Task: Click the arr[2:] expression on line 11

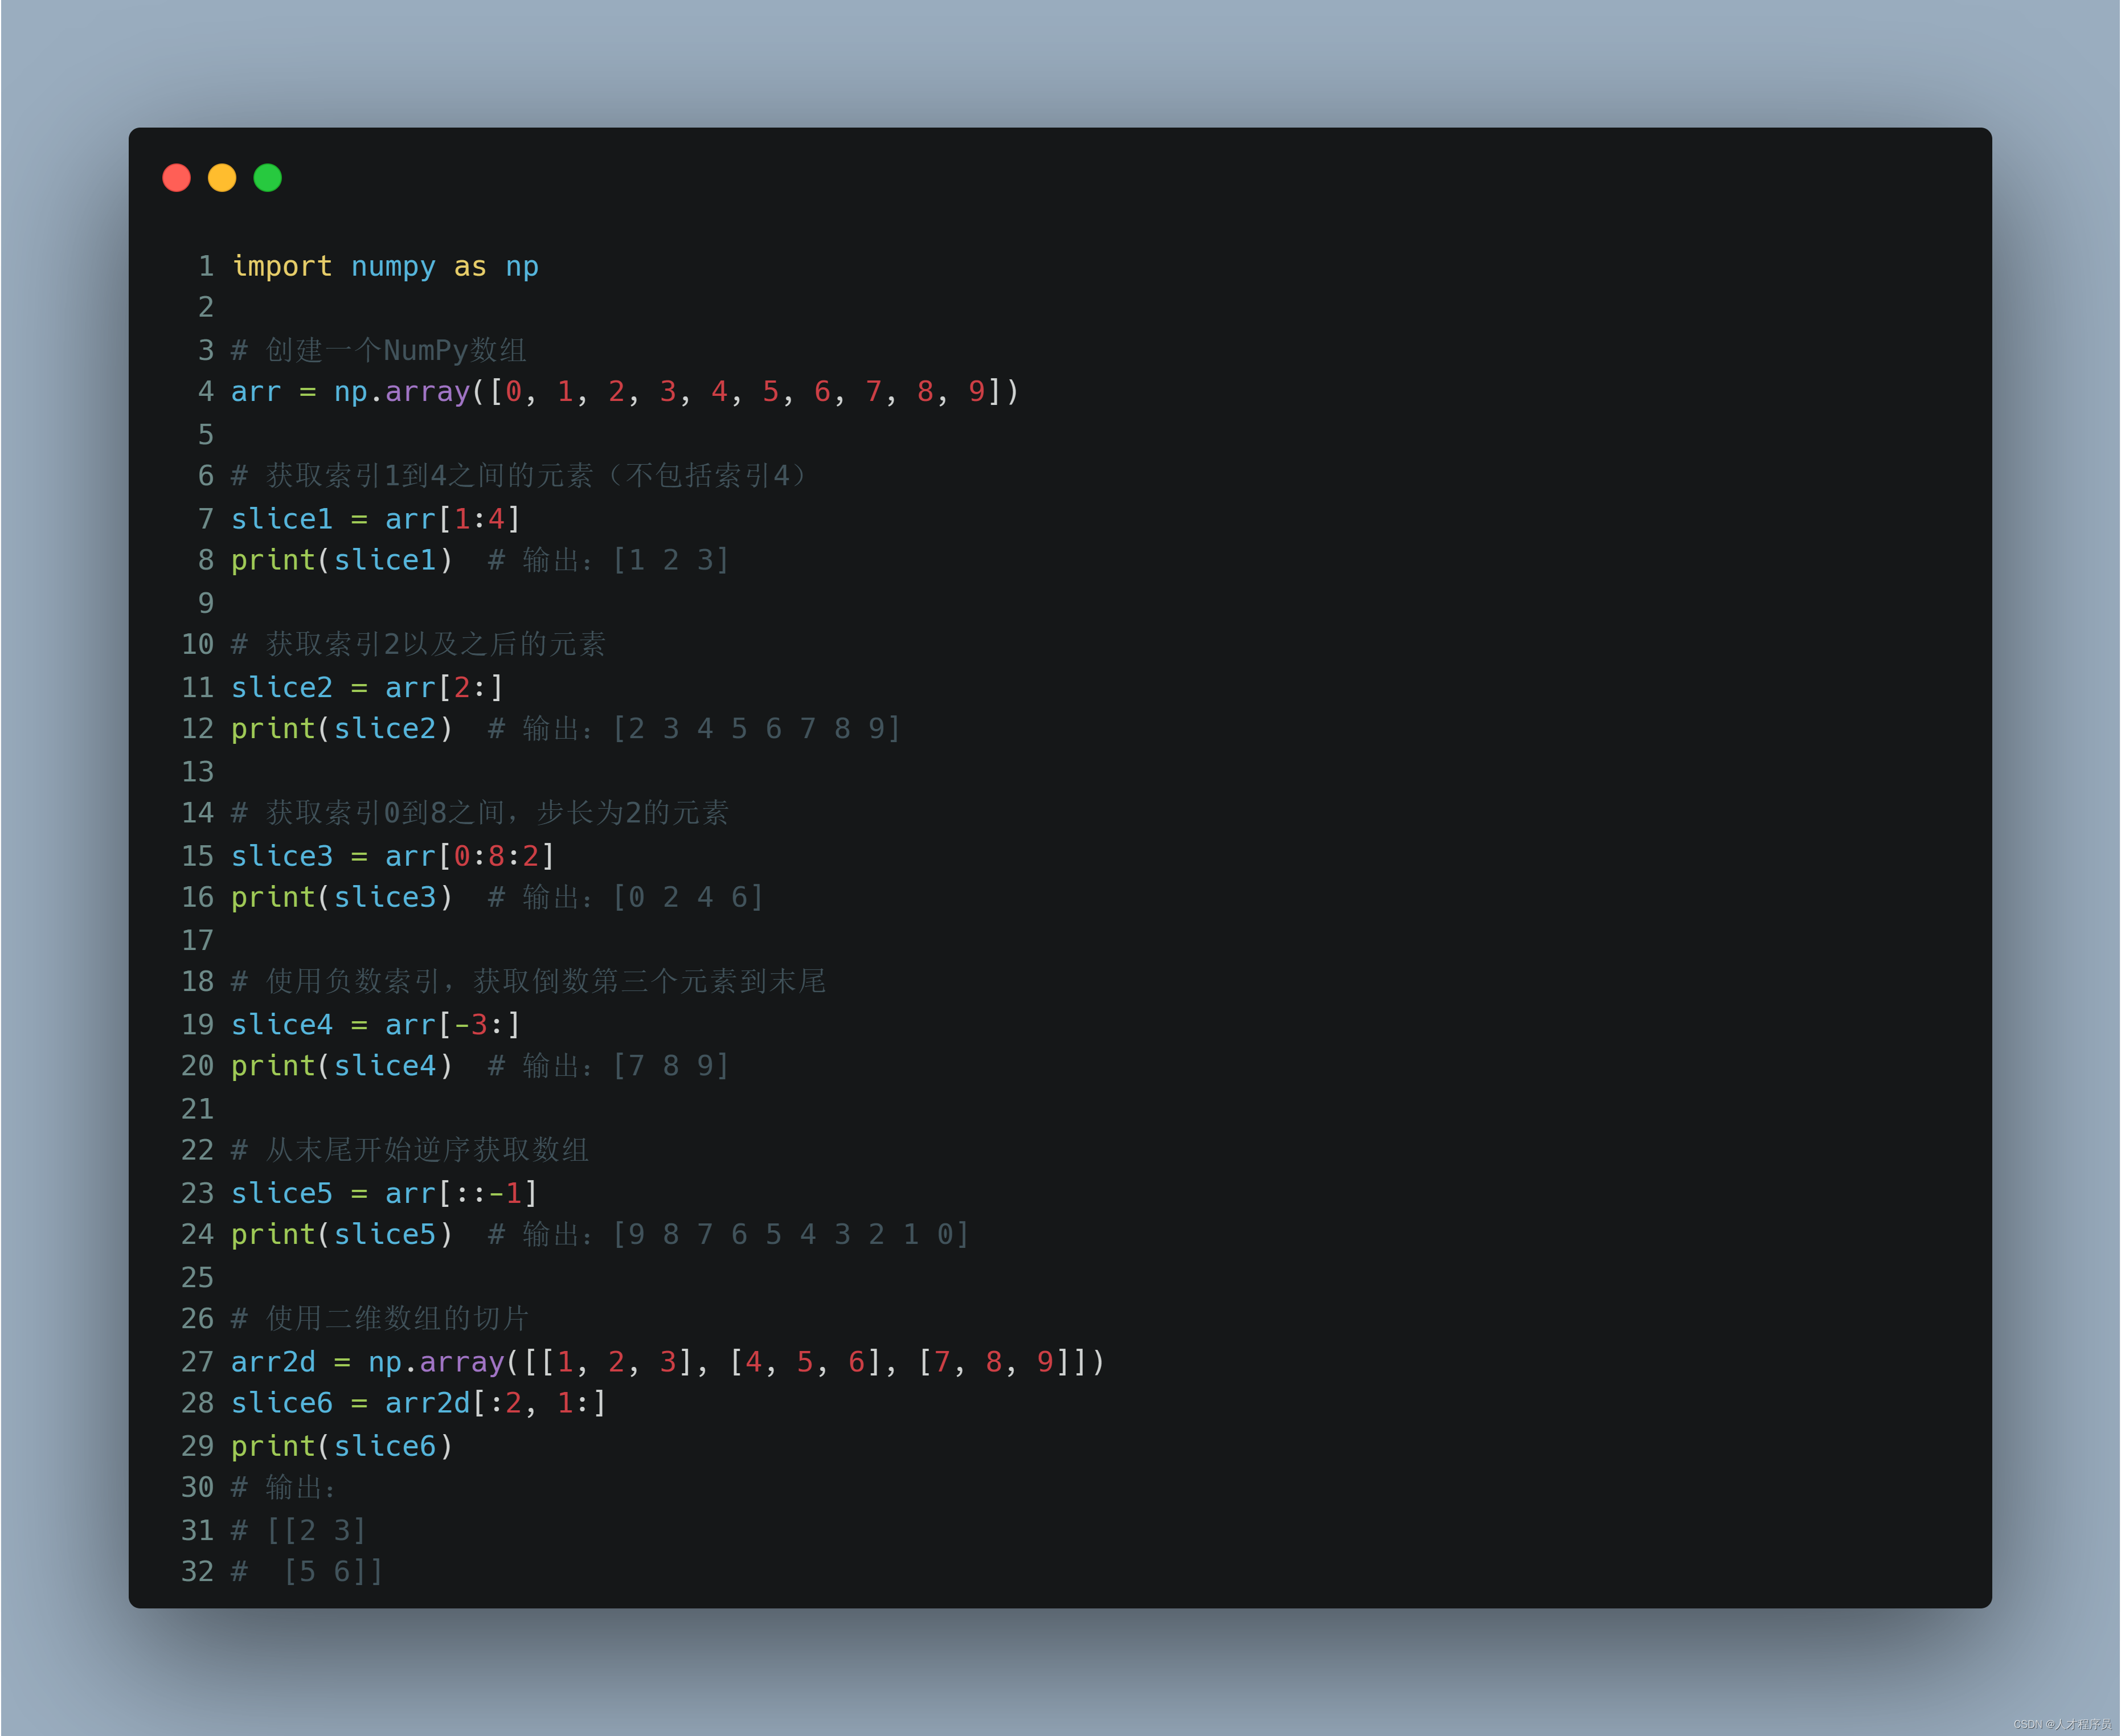Action: 445,688
